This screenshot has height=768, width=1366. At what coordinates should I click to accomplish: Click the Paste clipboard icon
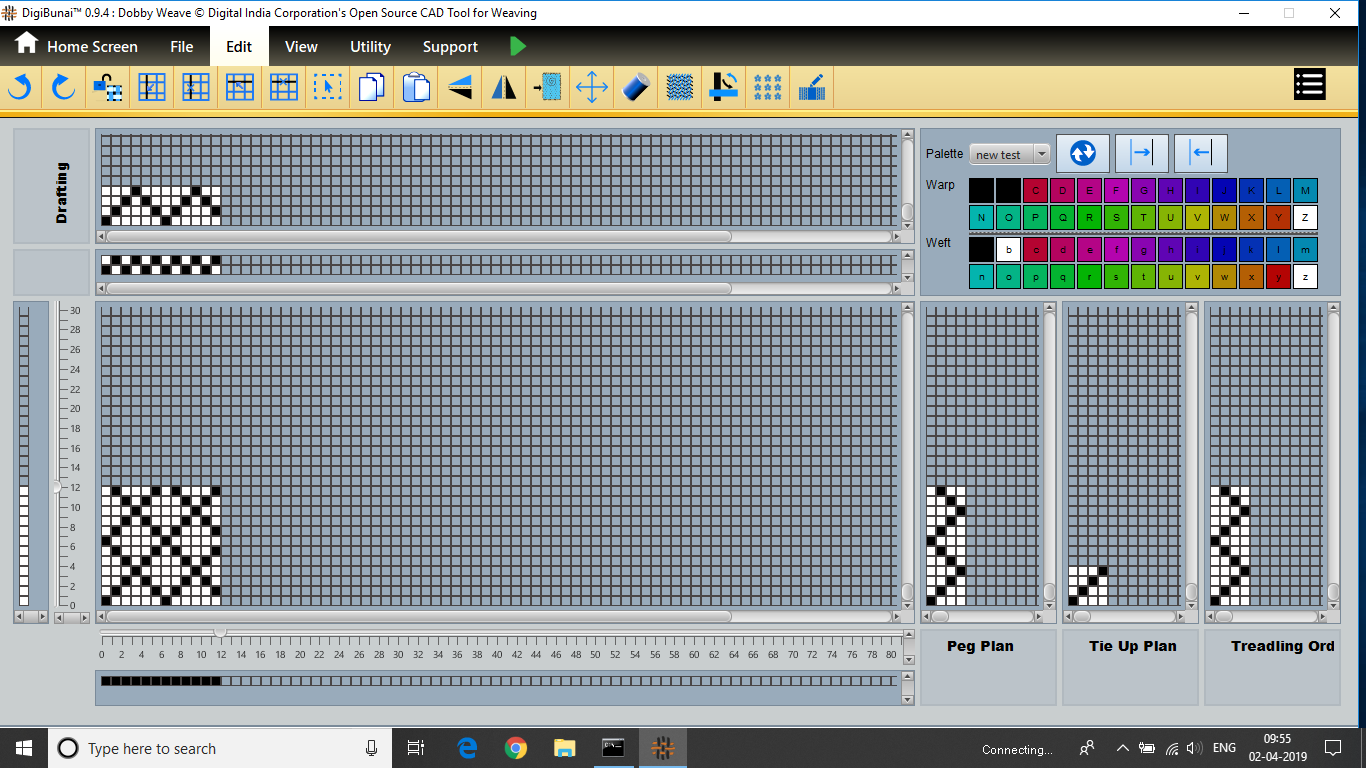416,88
